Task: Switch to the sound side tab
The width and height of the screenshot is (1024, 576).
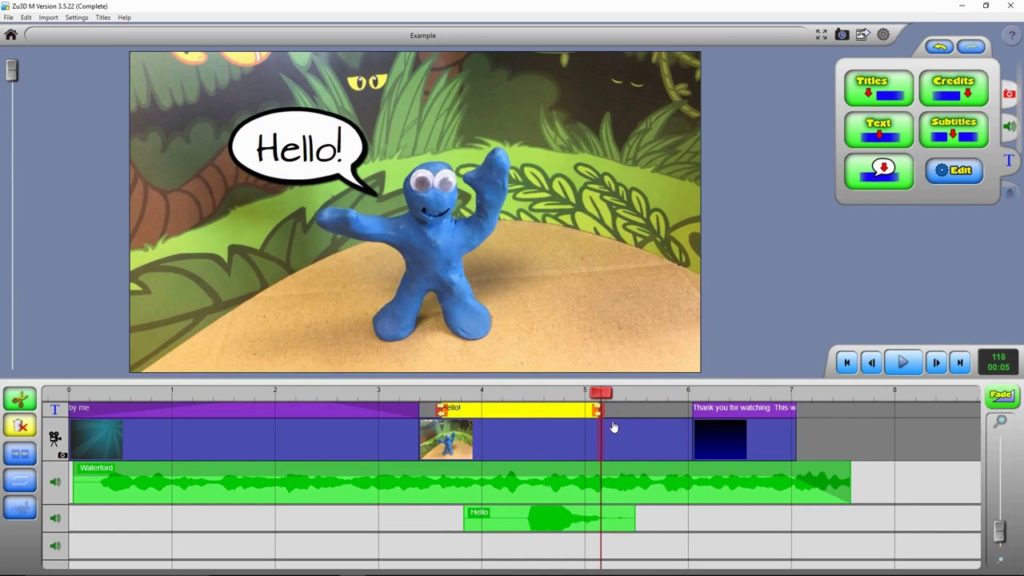Action: click(x=1010, y=127)
